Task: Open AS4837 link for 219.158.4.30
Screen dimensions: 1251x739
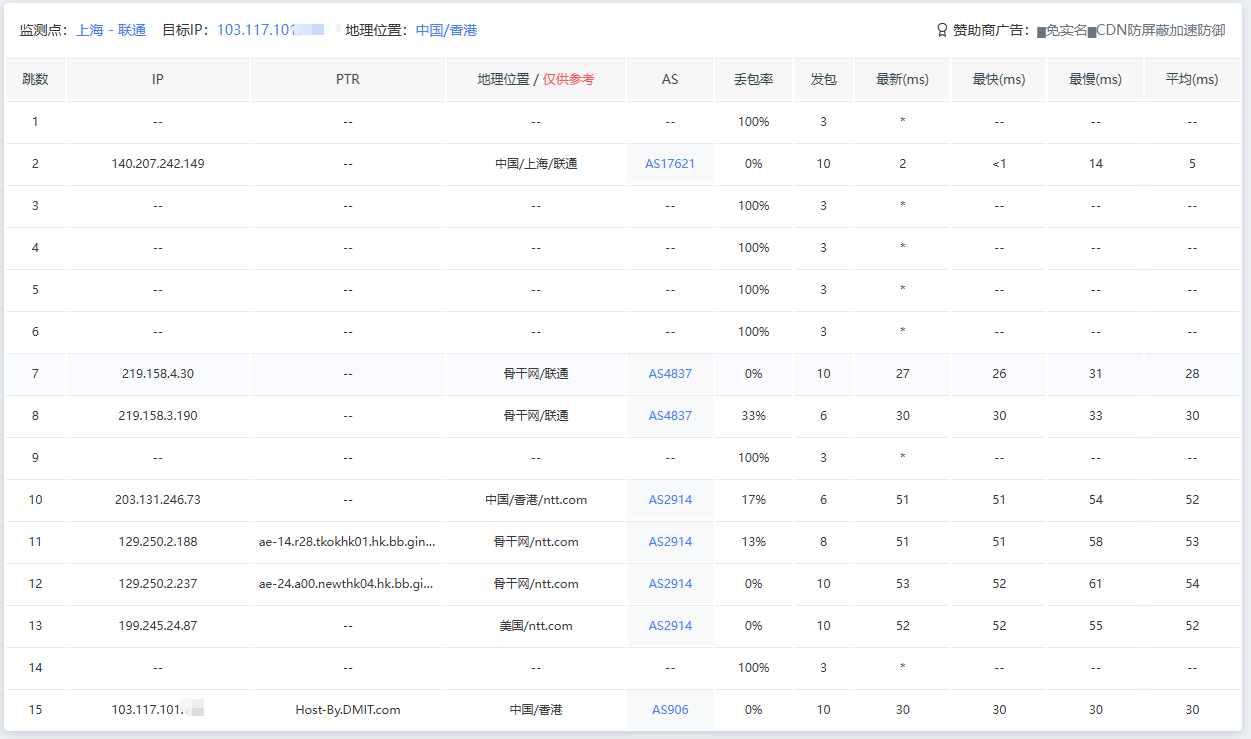Action: [x=670, y=374]
